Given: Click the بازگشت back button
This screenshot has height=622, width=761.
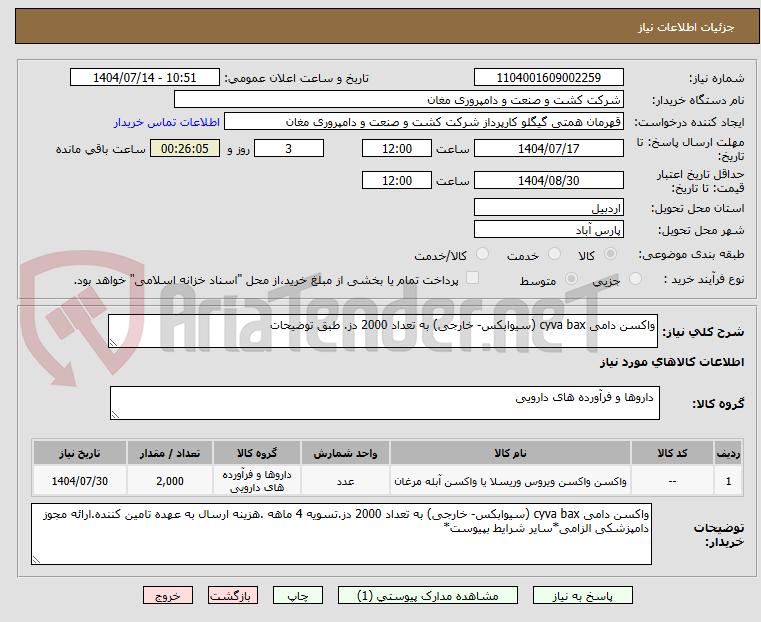Looking at the screenshot, I should click(x=232, y=595).
